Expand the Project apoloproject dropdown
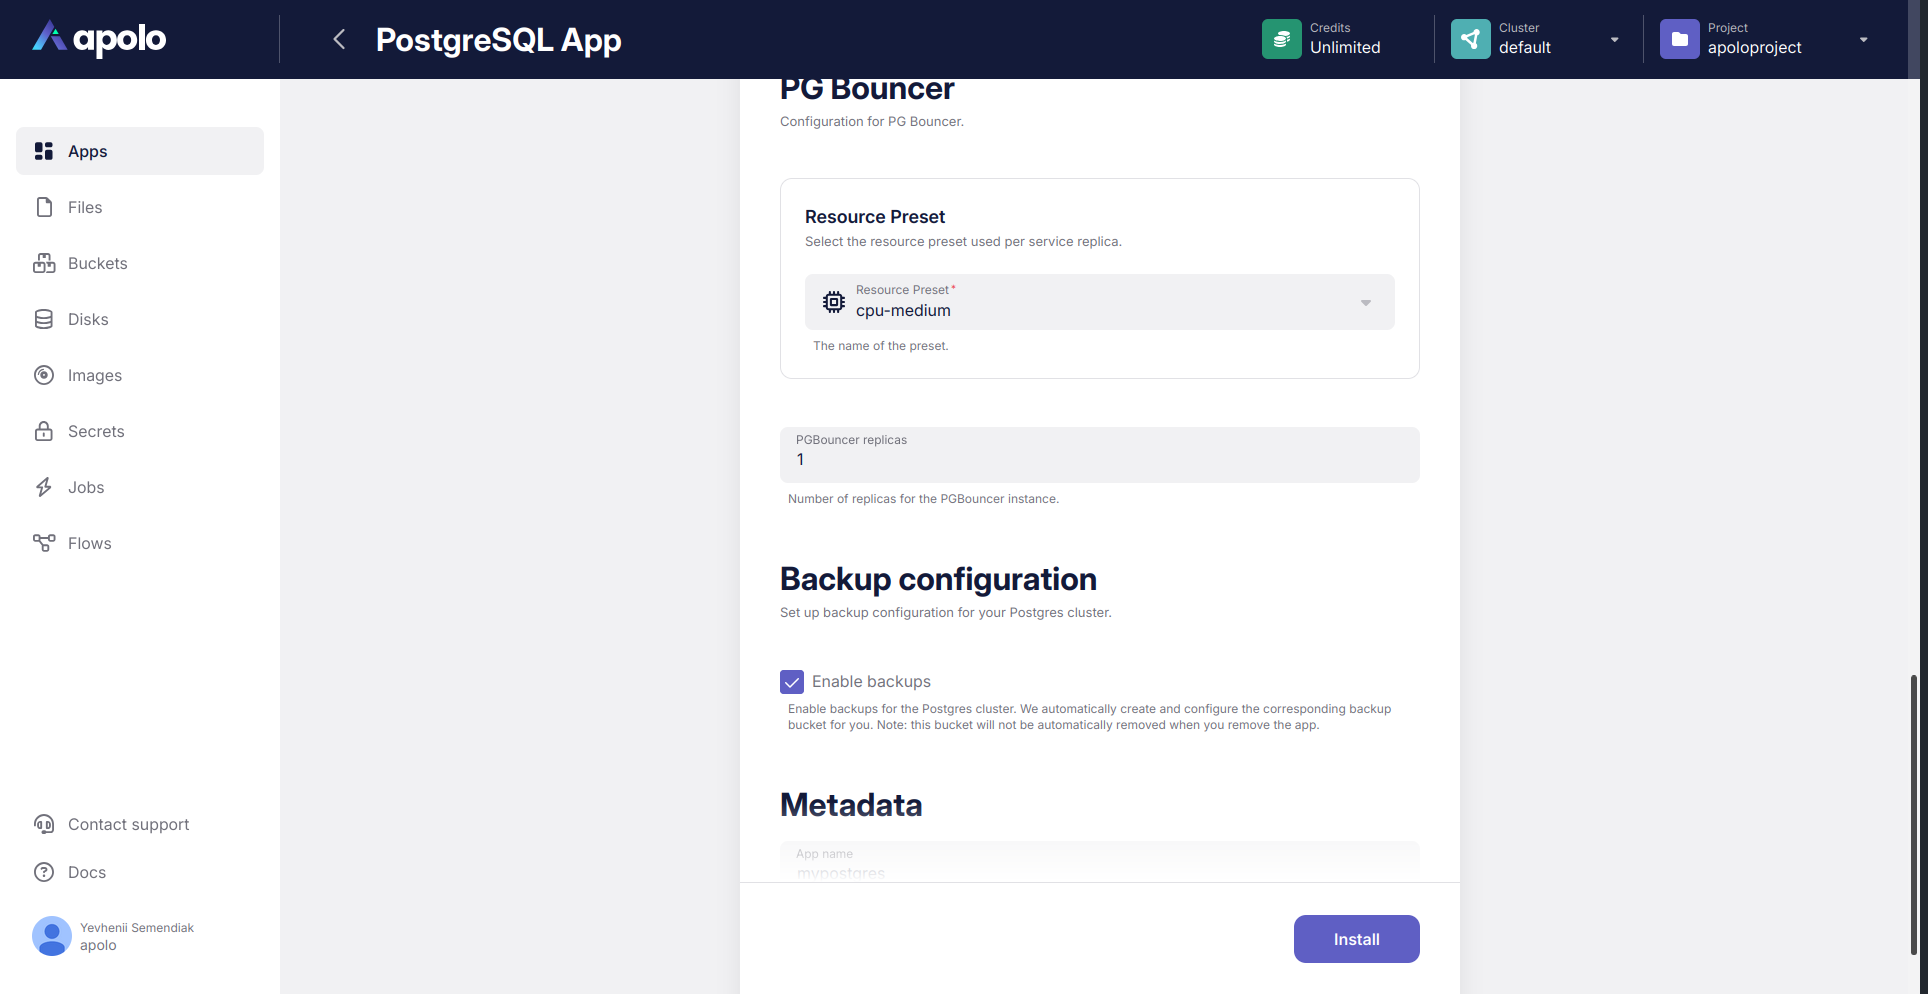 point(1862,40)
